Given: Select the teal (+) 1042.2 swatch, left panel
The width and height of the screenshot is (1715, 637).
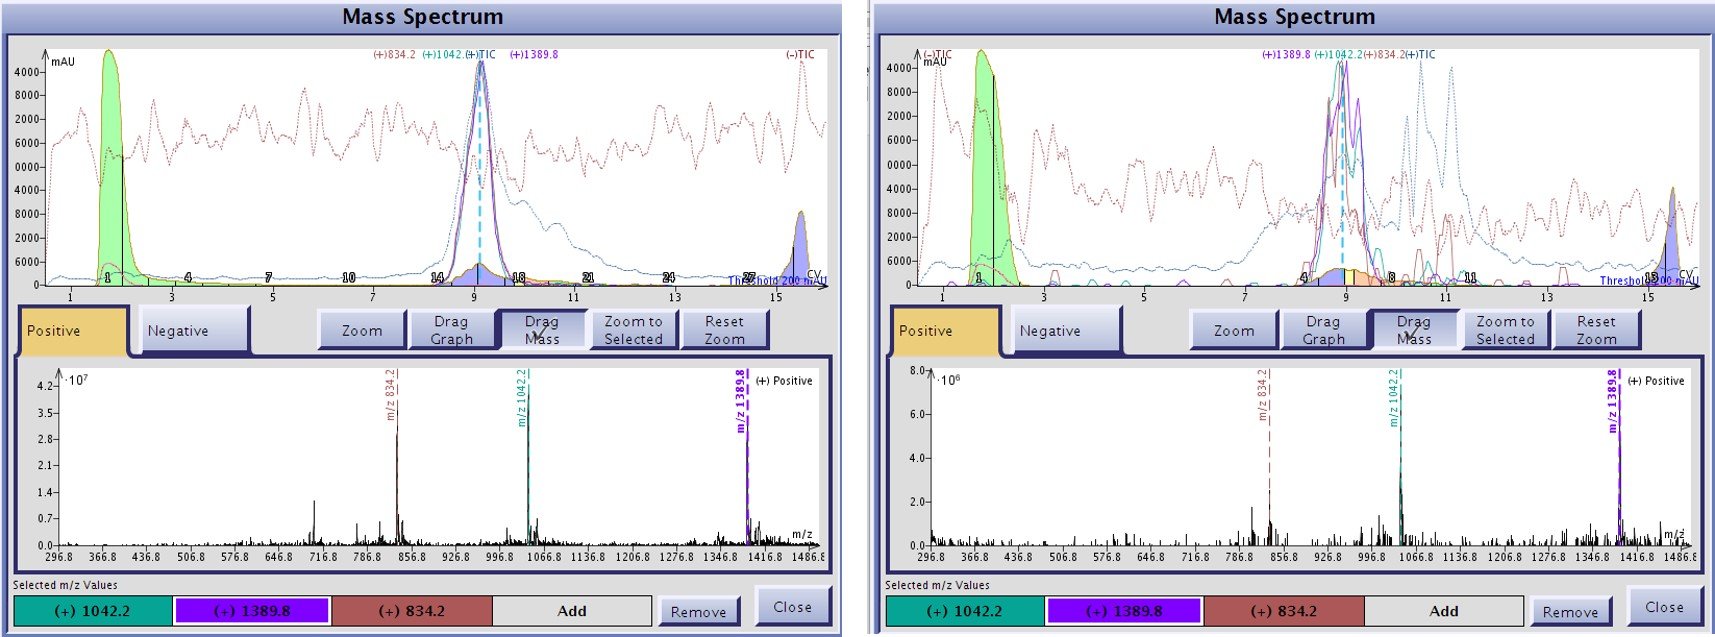Looking at the screenshot, I should pyautogui.click(x=93, y=611).
